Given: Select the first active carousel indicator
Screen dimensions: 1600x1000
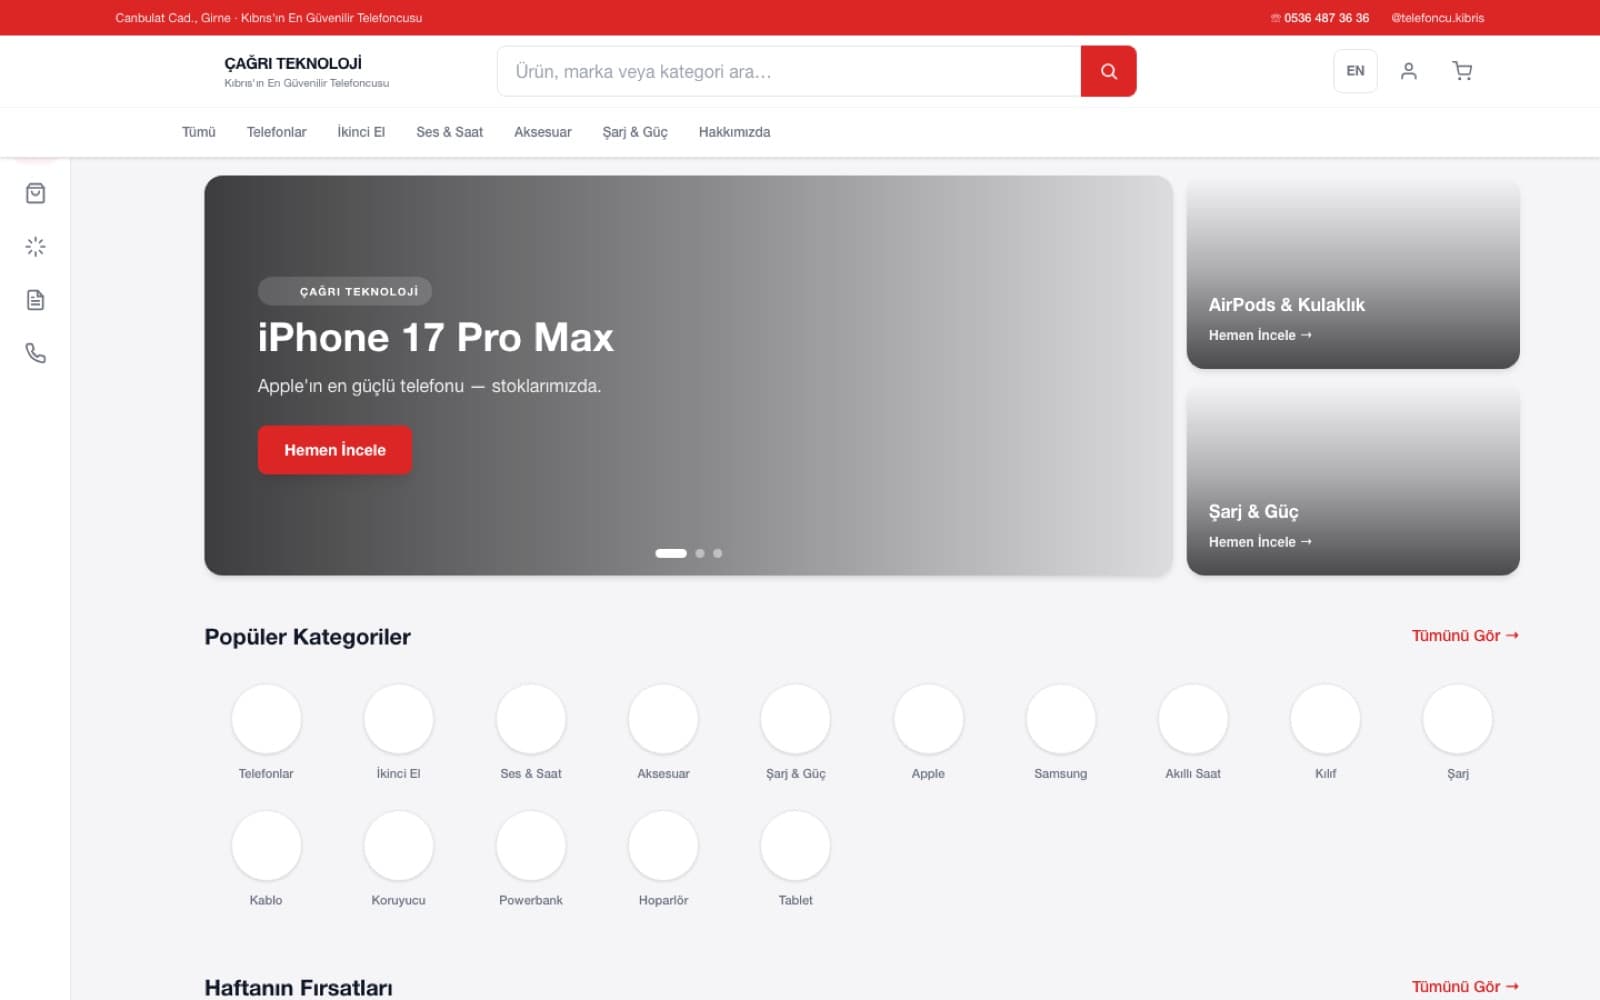Looking at the screenshot, I should 671,553.
